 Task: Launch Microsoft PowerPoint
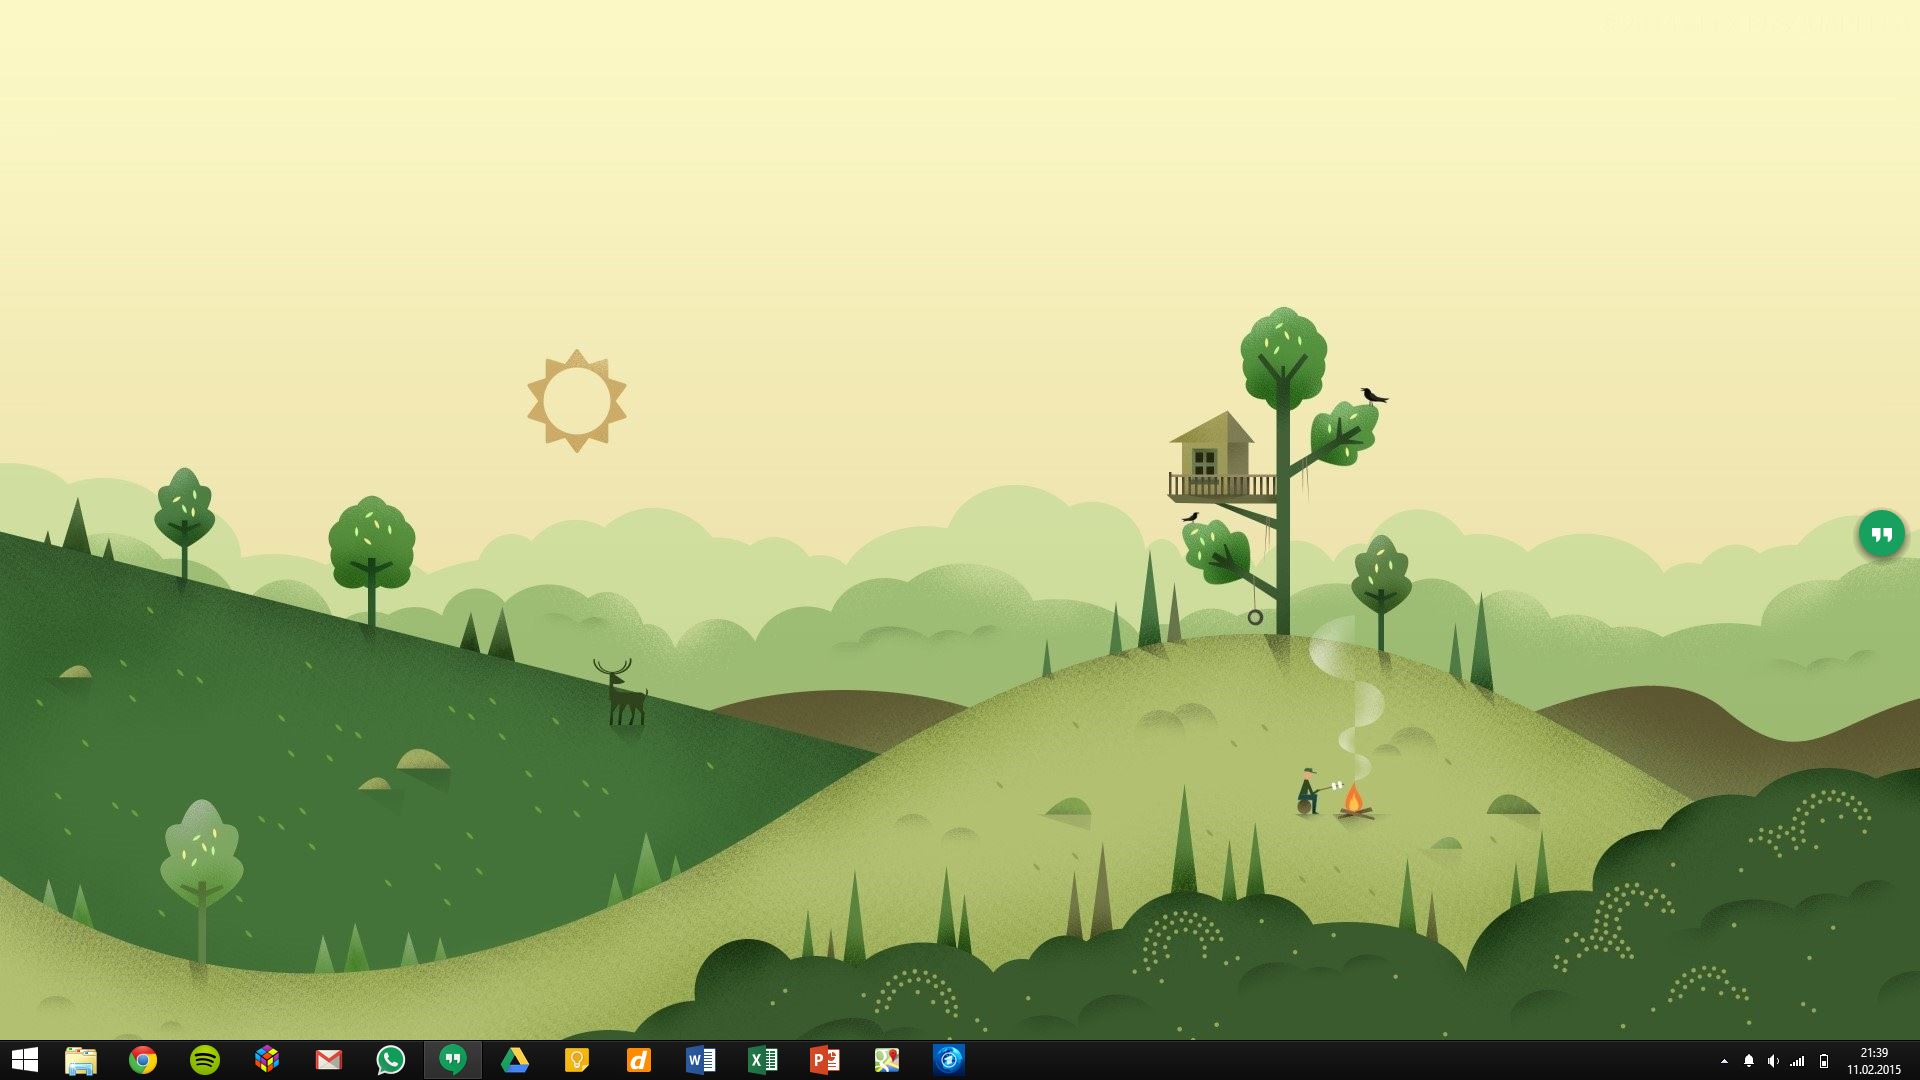[x=825, y=1060]
